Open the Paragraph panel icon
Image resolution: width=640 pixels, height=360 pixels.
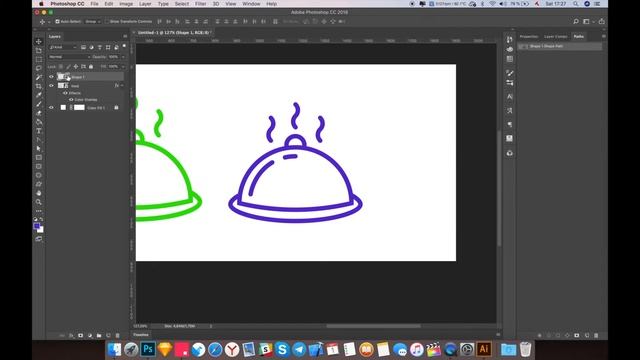click(510, 124)
